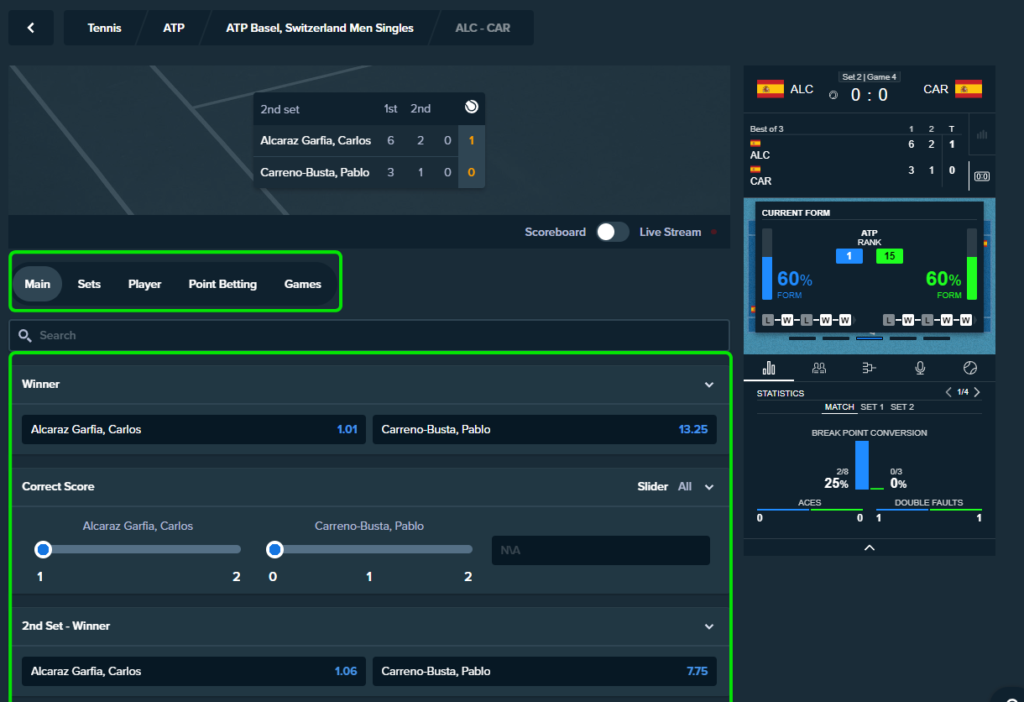The image size is (1024, 702).
Task: Switch Correct Score view to Slider
Action: pos(652,487)
